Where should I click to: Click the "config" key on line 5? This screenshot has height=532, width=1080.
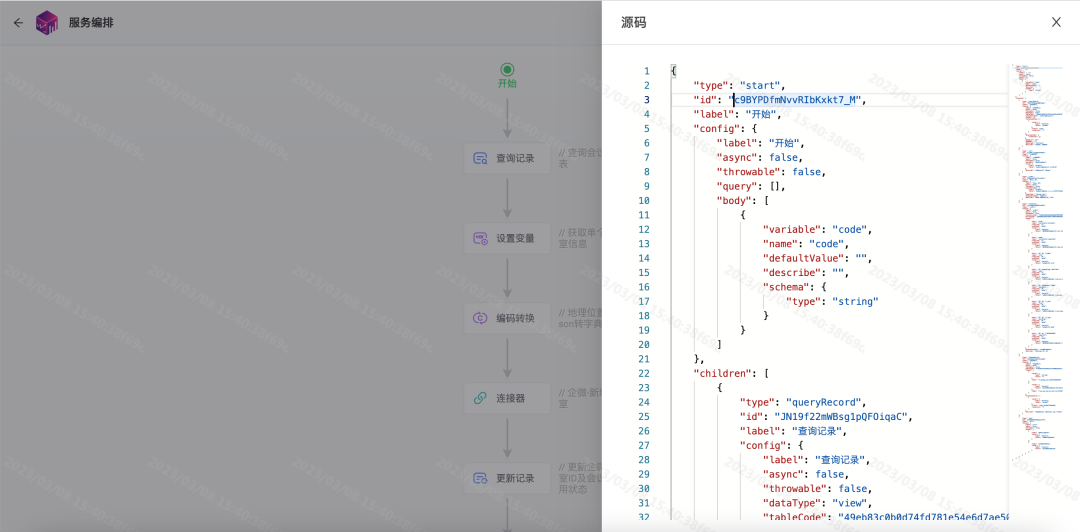(716, 129)
